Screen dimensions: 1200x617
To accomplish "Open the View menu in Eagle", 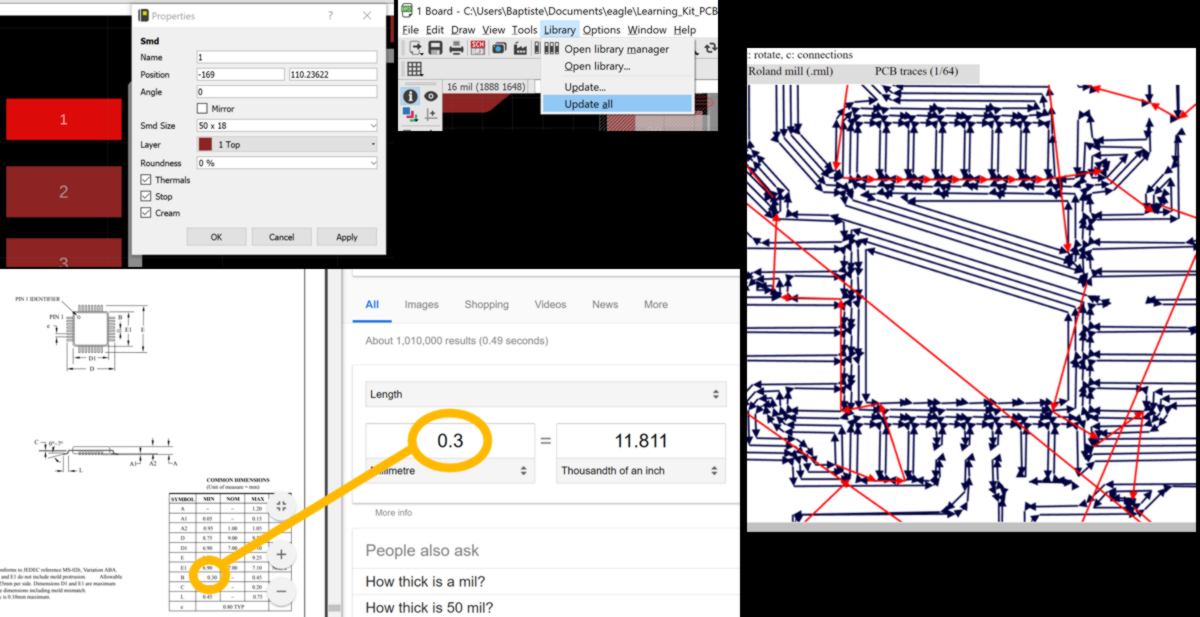I will [x=494, y=30].
